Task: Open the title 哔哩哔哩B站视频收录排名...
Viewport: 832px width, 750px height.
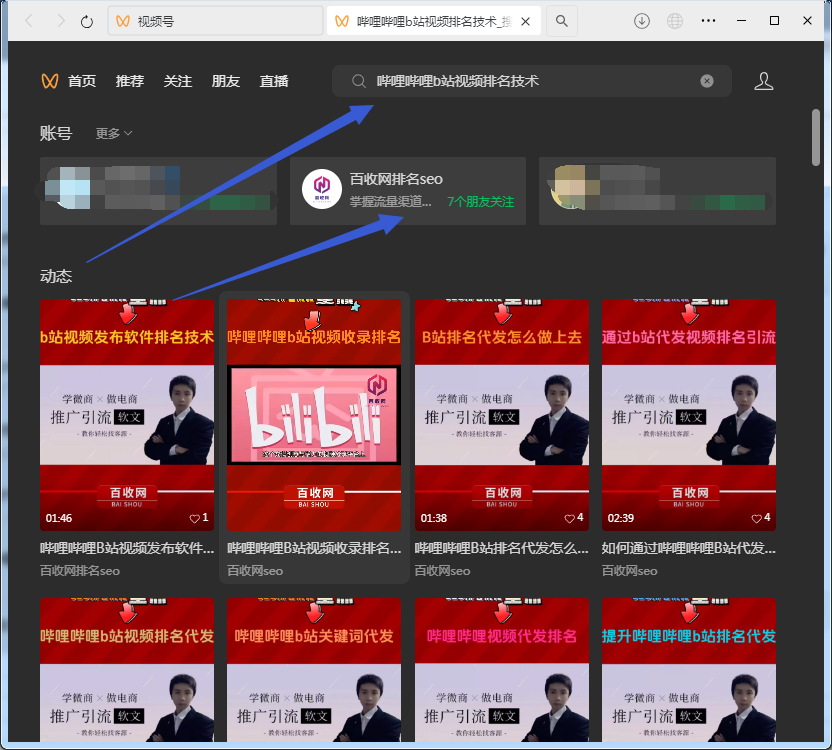Action: click(x=314, y=548)
